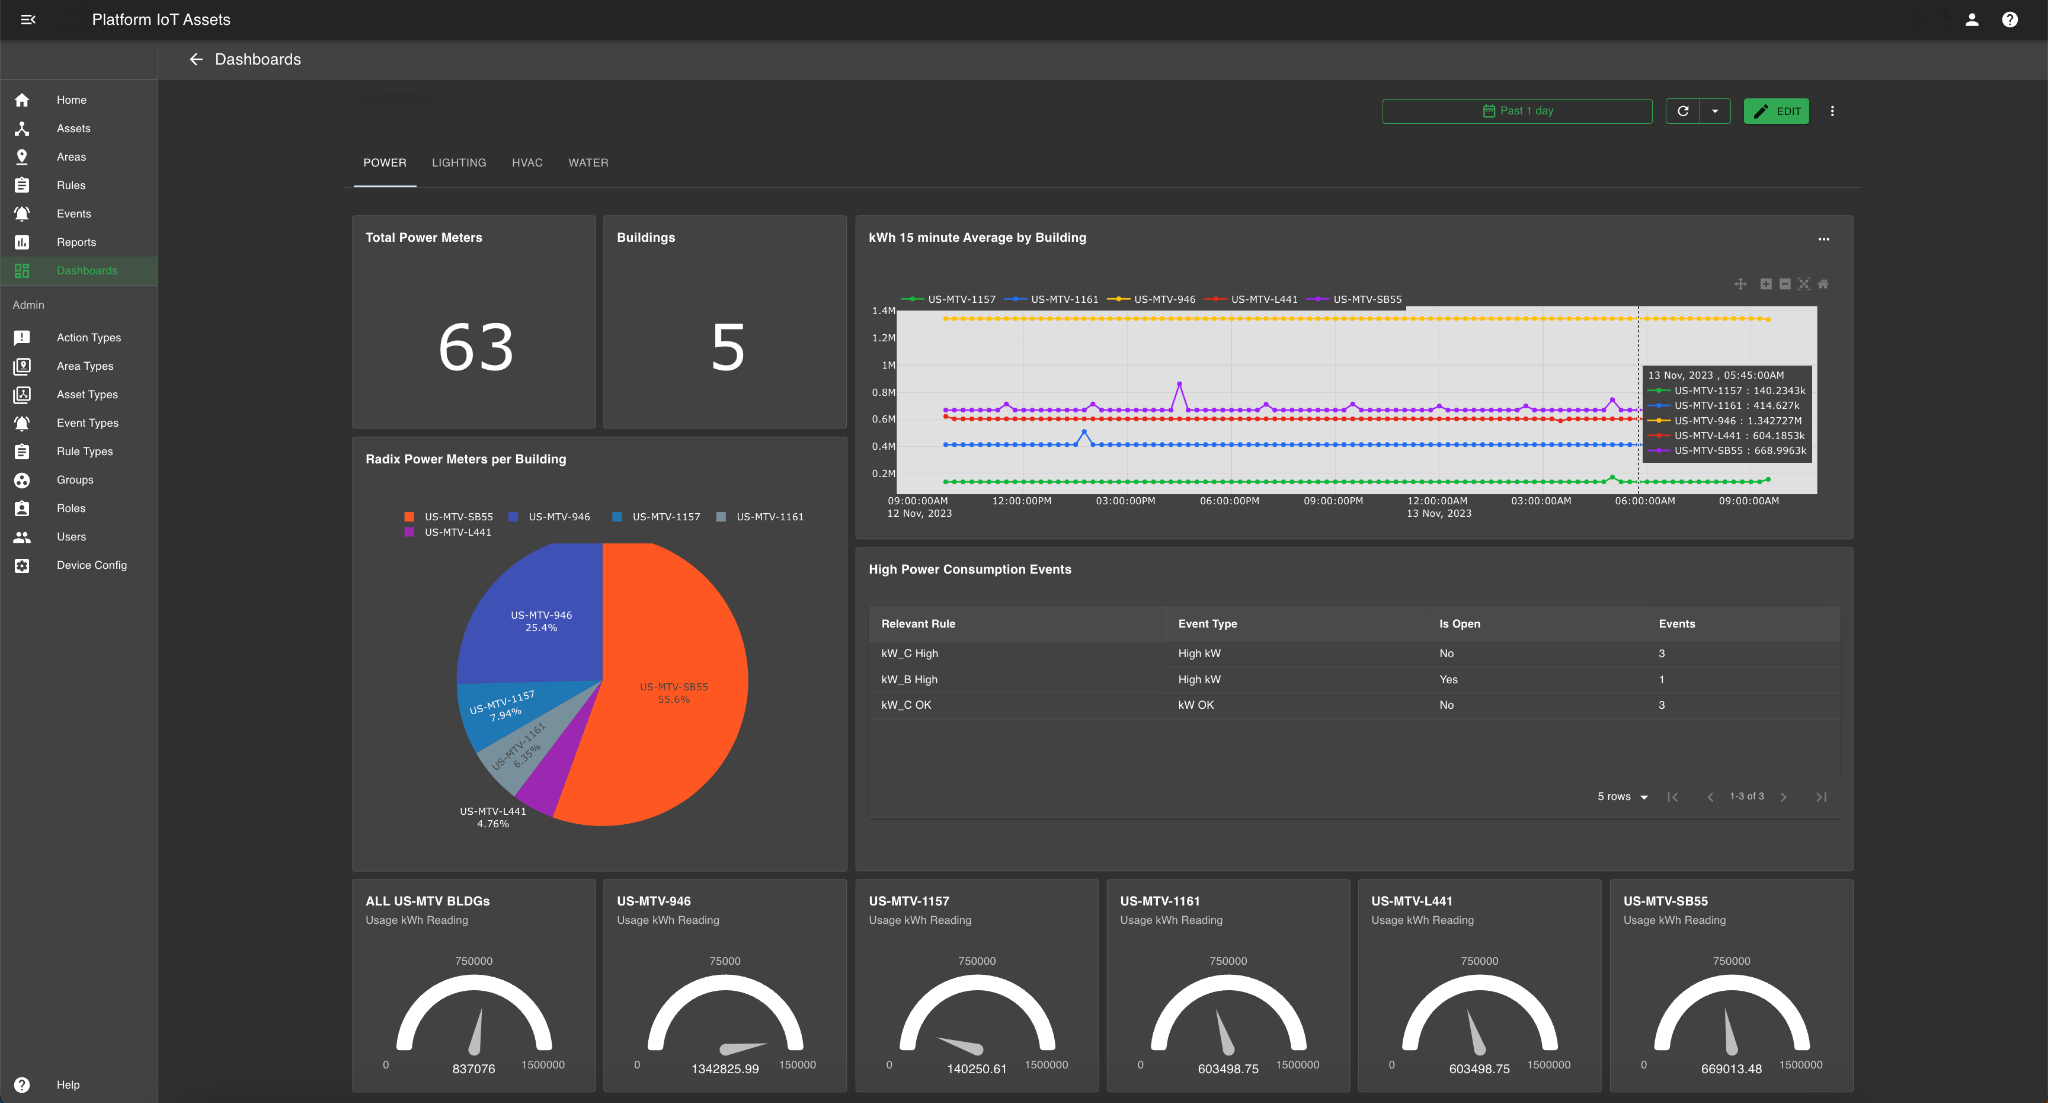Click the chart pan tool icon

(x=1740, y=284)
